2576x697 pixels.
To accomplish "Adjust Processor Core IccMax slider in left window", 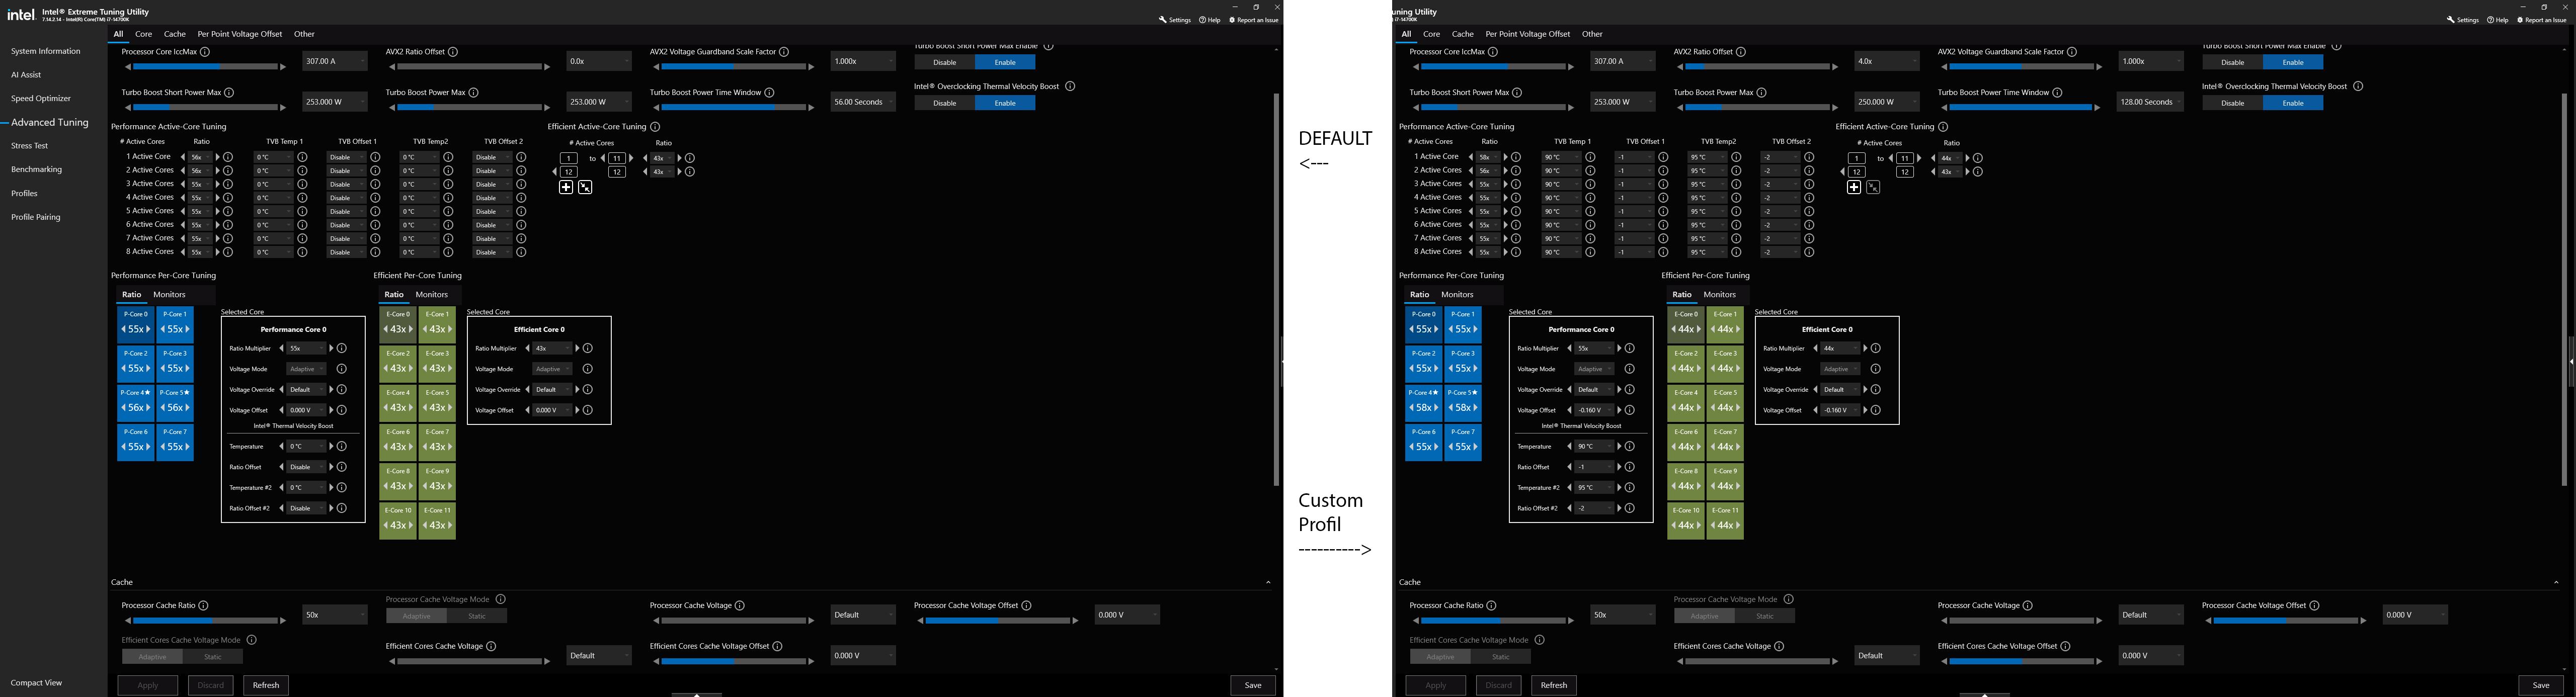I will [x=205, y=67].
